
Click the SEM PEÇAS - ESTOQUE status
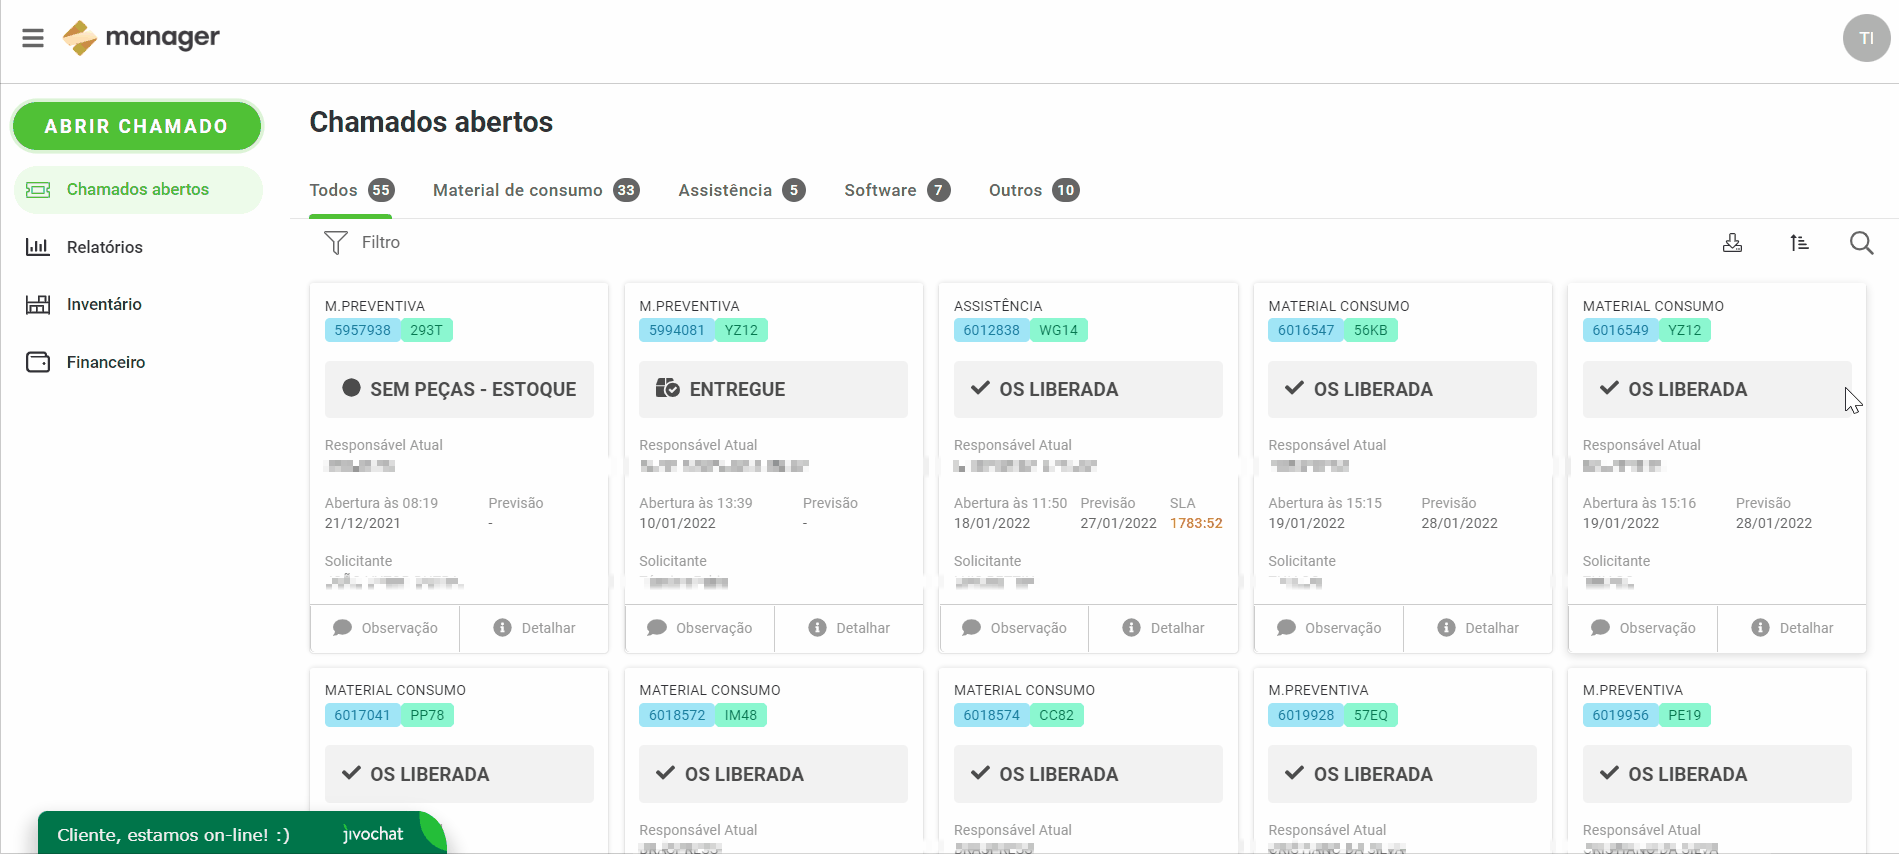coord(459,389)
